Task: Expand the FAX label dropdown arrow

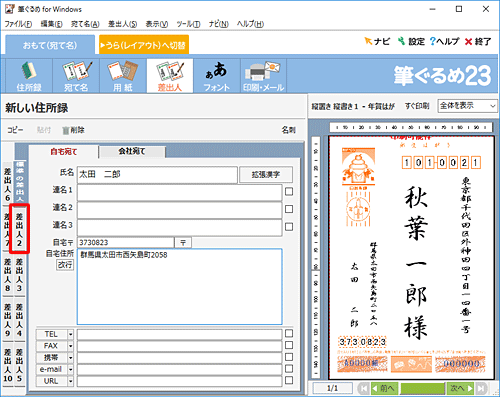Action: [70, 346]
